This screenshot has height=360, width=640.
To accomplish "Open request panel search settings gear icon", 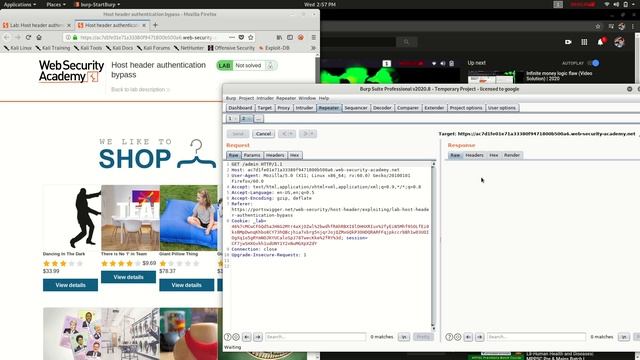I will tap(236, 337).
